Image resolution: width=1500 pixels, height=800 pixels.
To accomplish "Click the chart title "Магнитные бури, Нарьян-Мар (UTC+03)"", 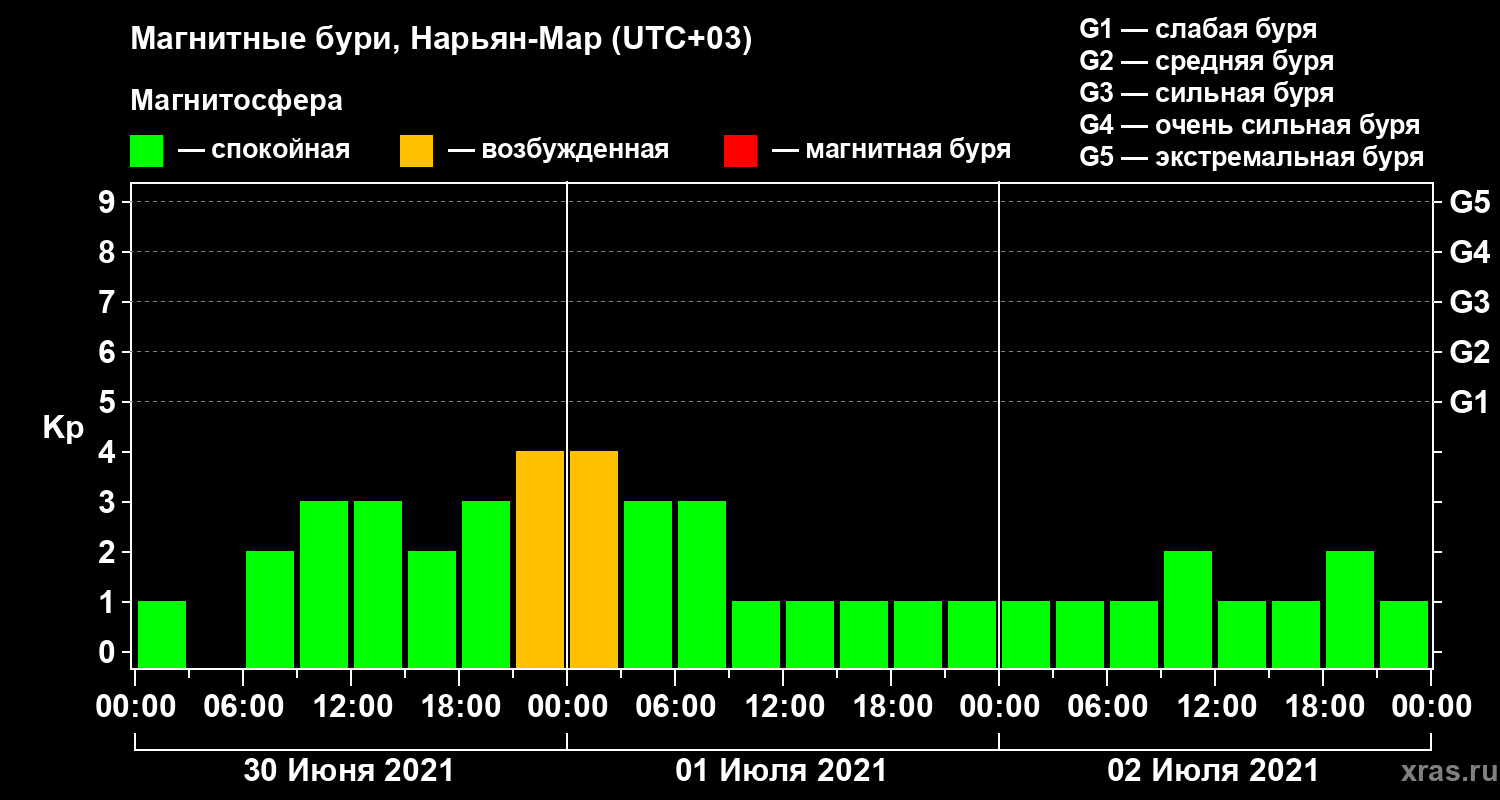I will 441,40.
